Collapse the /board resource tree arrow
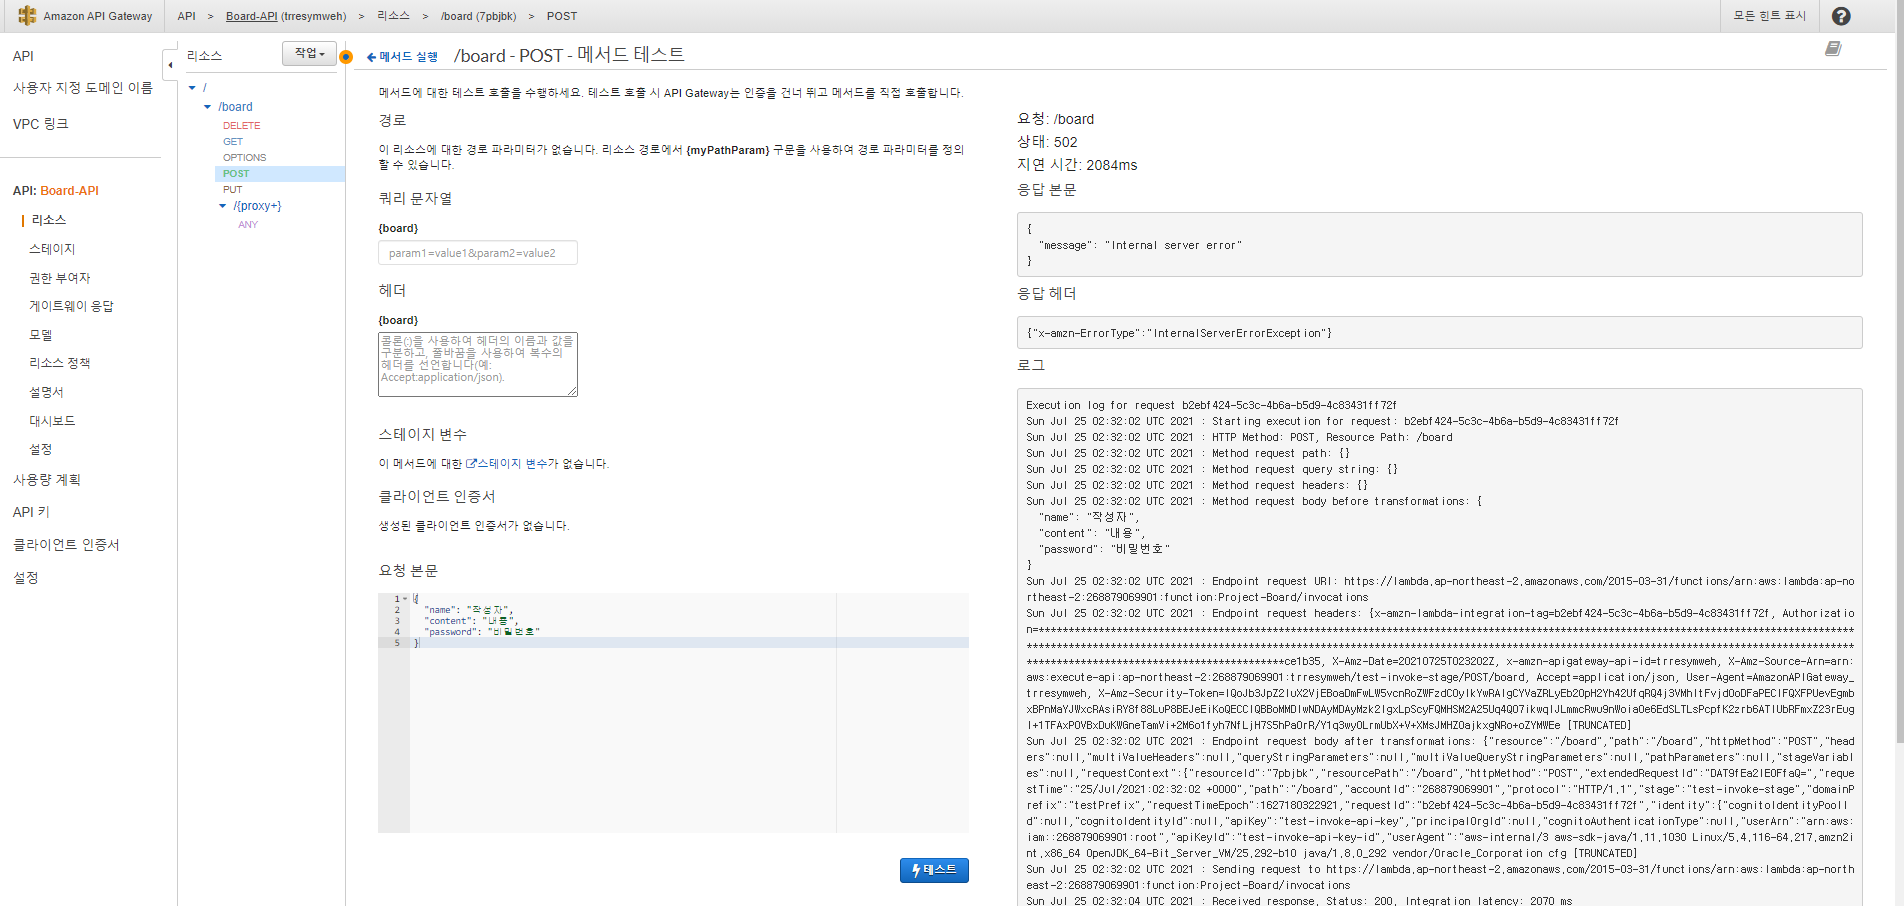The height and width of the screenshot is (906, 1904). click(x=208, y=107)
